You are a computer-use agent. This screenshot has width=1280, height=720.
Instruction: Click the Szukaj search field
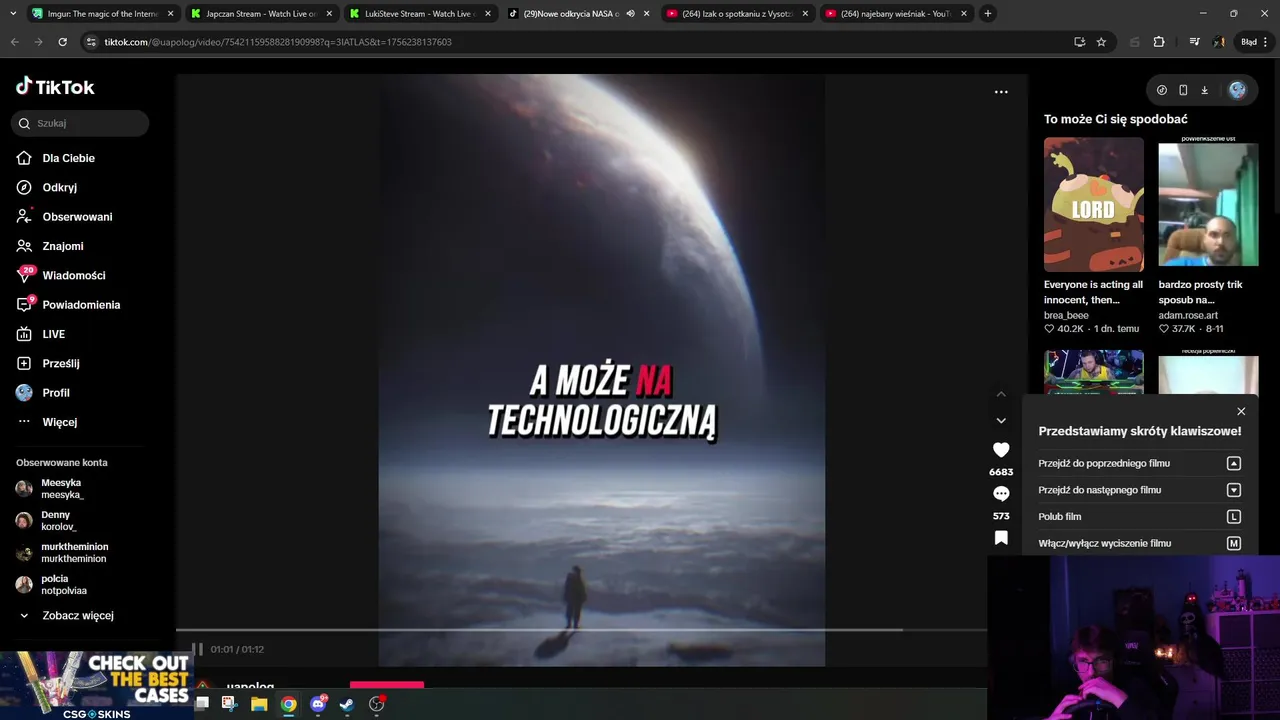coord(80,123)
